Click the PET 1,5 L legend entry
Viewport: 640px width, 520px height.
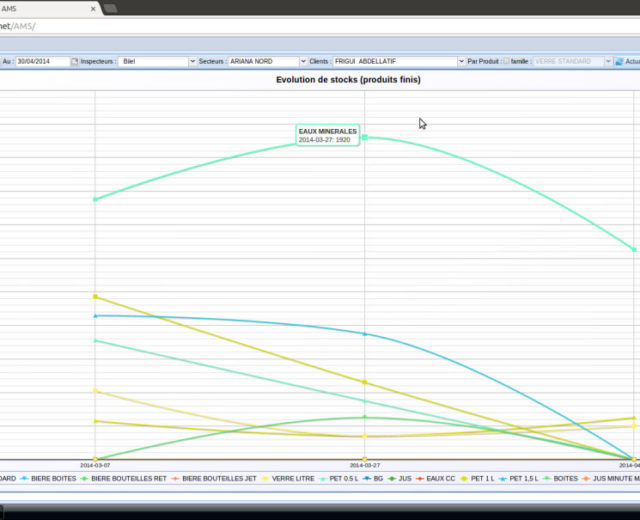(523, 479)
